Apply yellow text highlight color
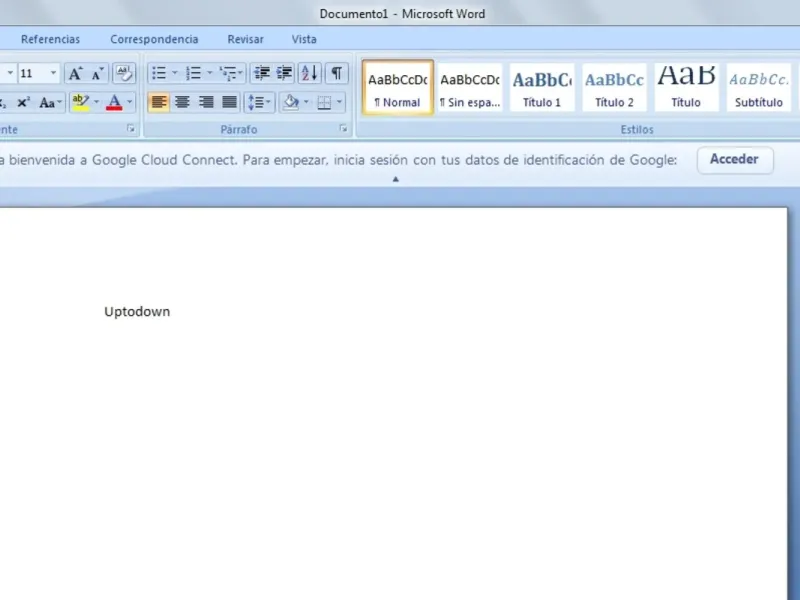This screenshot has width=800, height=600. click(81, 103)
